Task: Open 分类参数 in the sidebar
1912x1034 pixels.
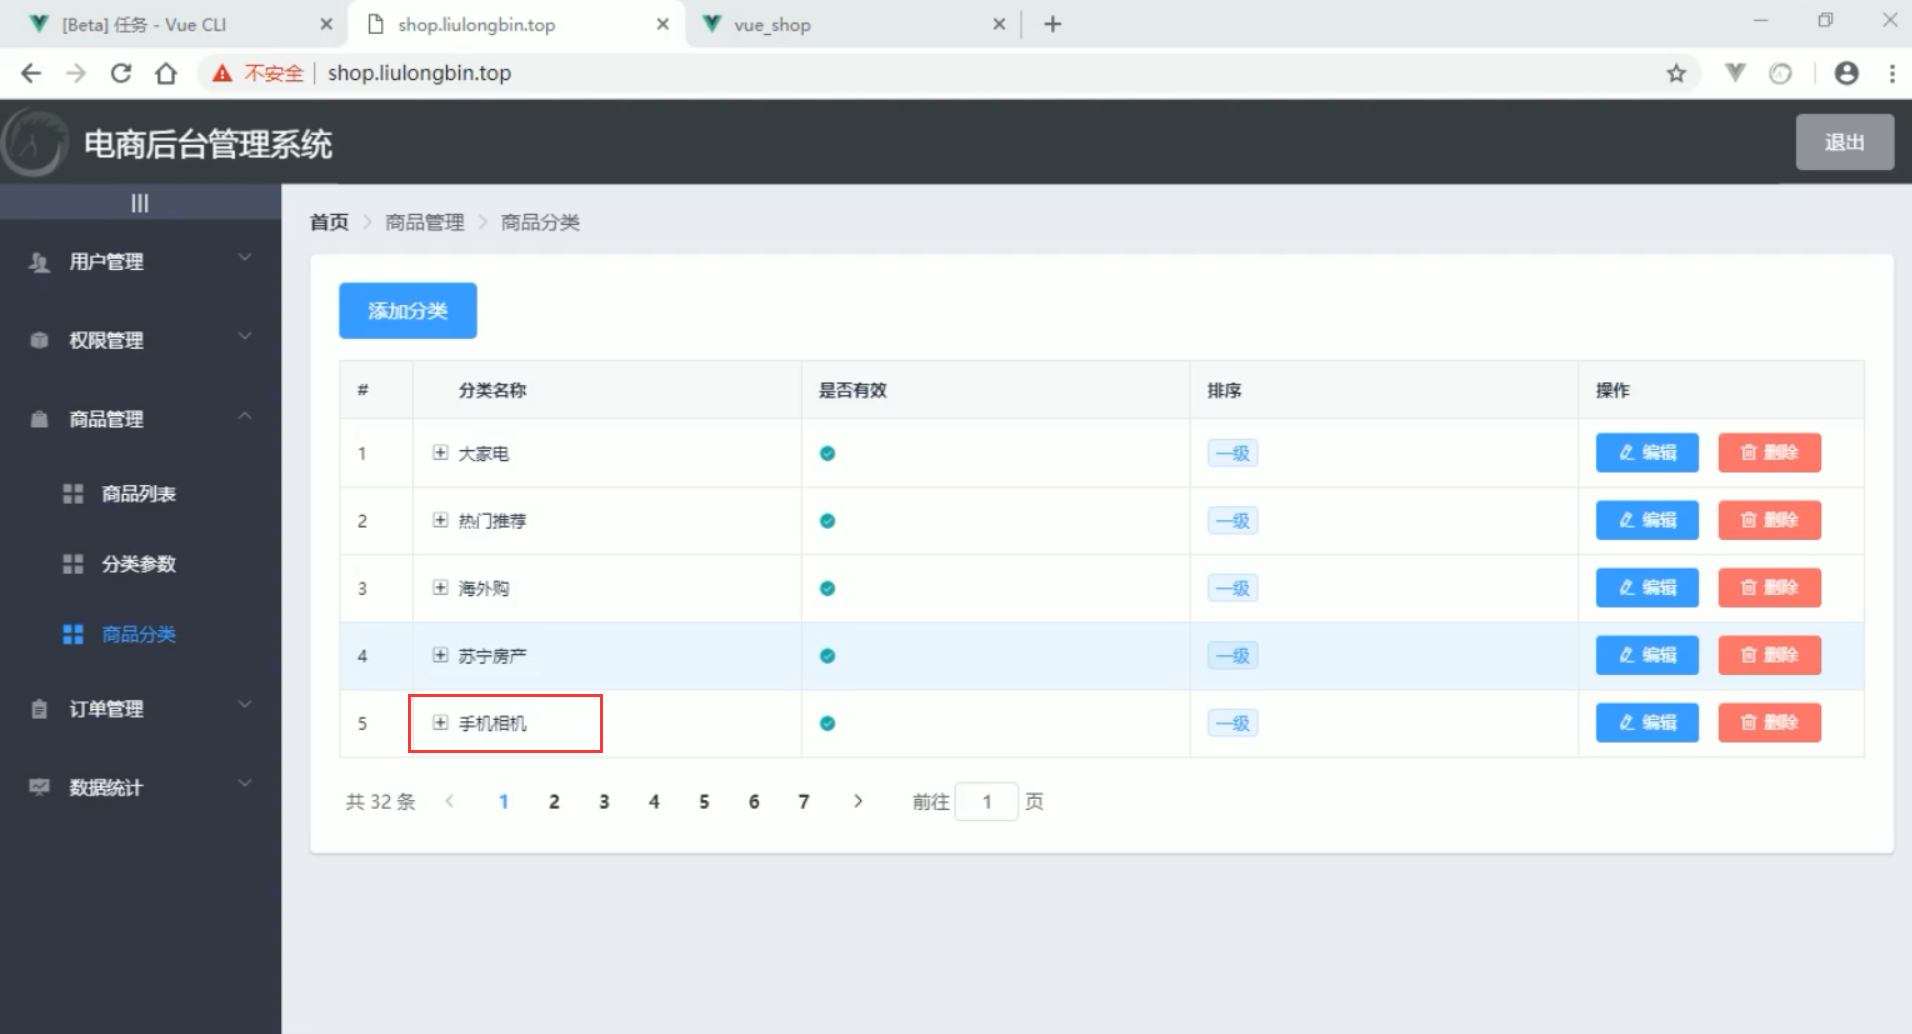Action: pos(138,564)
